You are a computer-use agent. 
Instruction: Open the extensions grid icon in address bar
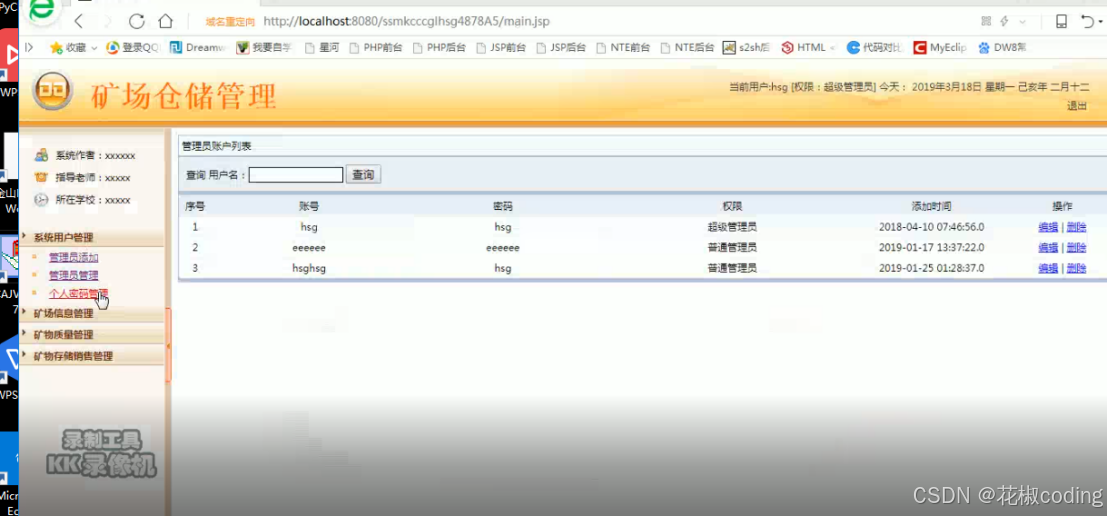point(986,22)
